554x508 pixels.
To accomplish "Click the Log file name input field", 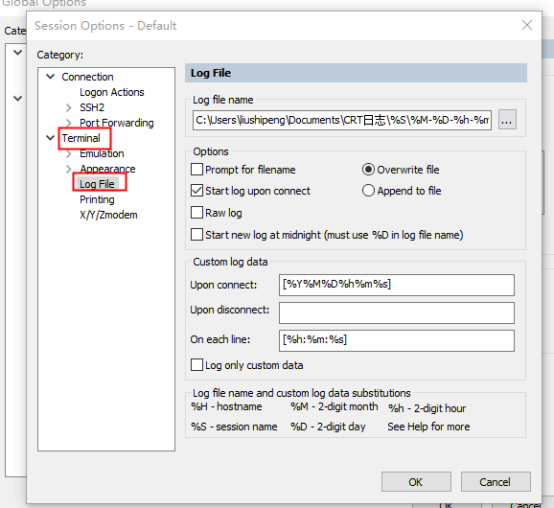I will (x=342, y=120).
